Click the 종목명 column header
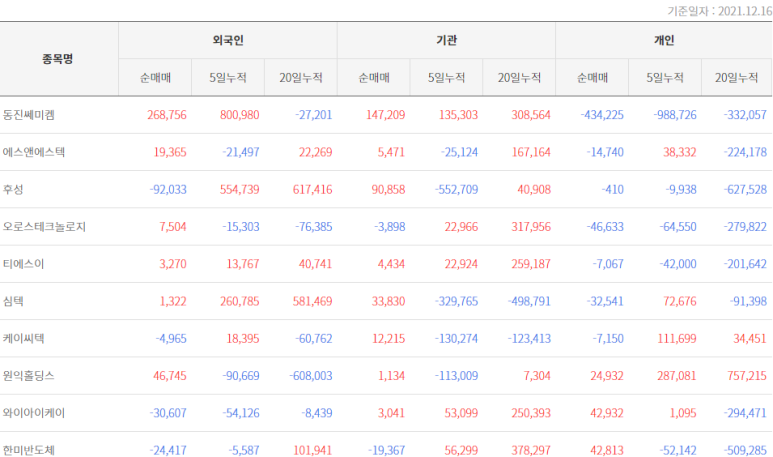The height and width of the screenshot is (457, 773). point(58,59)
